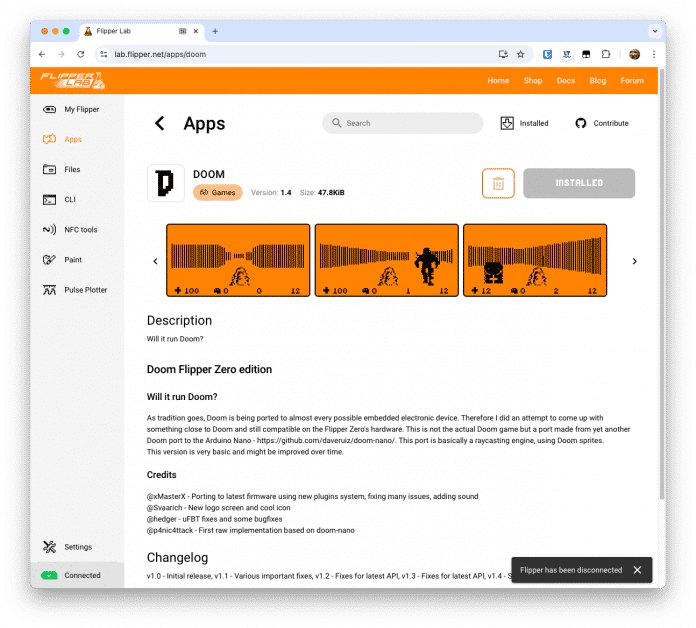Open the Forum link in header

pyautogui.click(x=631, y=80)
